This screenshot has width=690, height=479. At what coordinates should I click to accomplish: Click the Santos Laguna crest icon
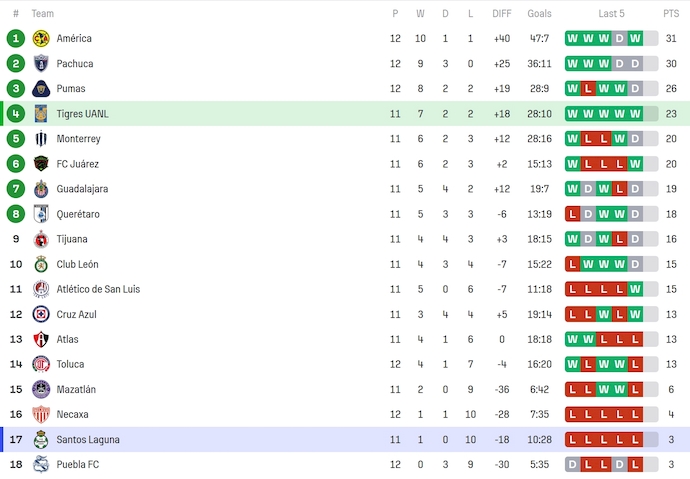pyautogui.click(x=41, y=439)
